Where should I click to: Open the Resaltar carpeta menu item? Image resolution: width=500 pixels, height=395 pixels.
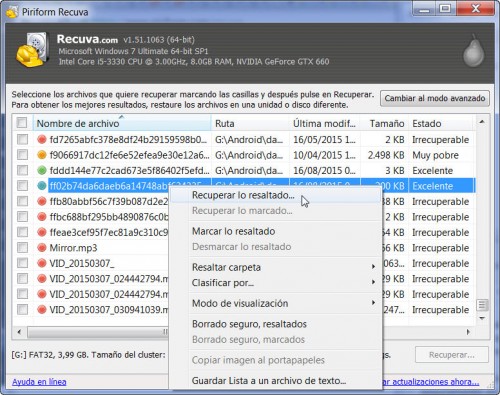[275, 267]
